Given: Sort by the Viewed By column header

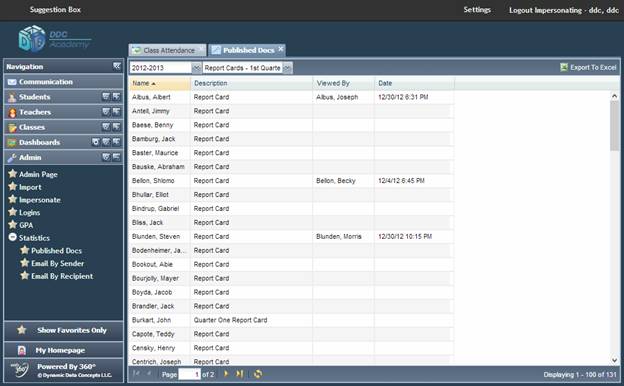Looking at the screenshot, I should 343,83.
